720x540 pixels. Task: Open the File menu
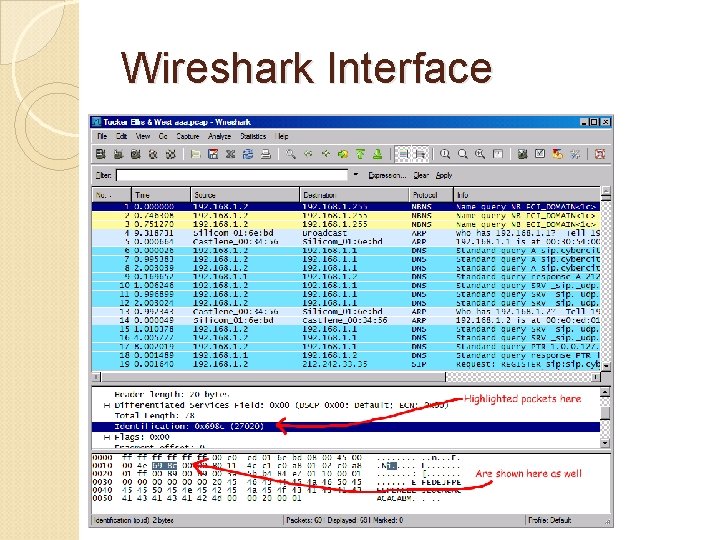(102, 136)
